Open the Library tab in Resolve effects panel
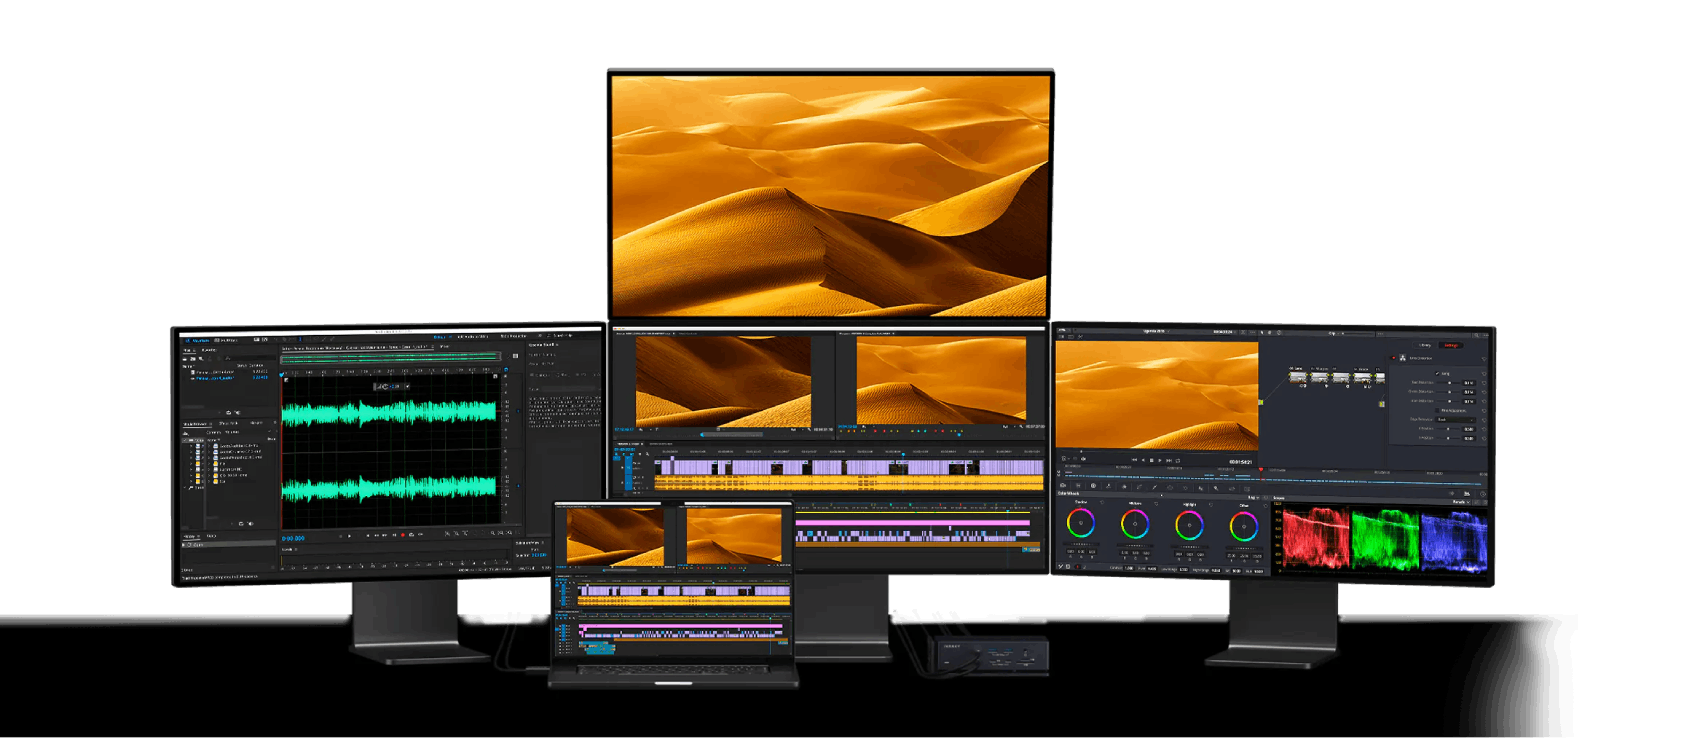 pyautogui.click(x=1424, y=345)
